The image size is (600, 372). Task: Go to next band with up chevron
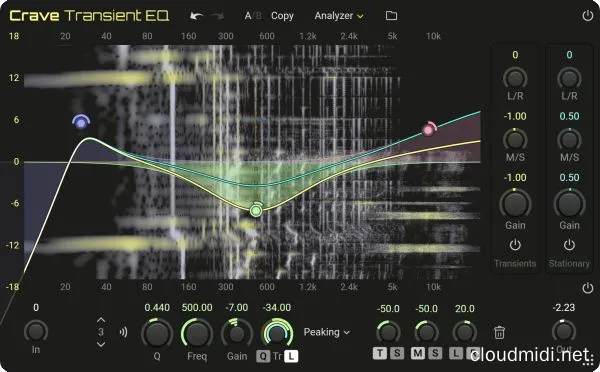[101, 320]
